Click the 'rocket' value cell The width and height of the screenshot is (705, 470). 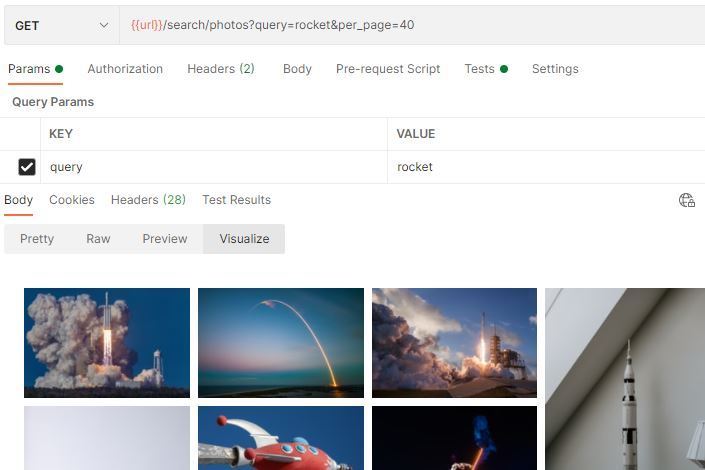point(546,167)
